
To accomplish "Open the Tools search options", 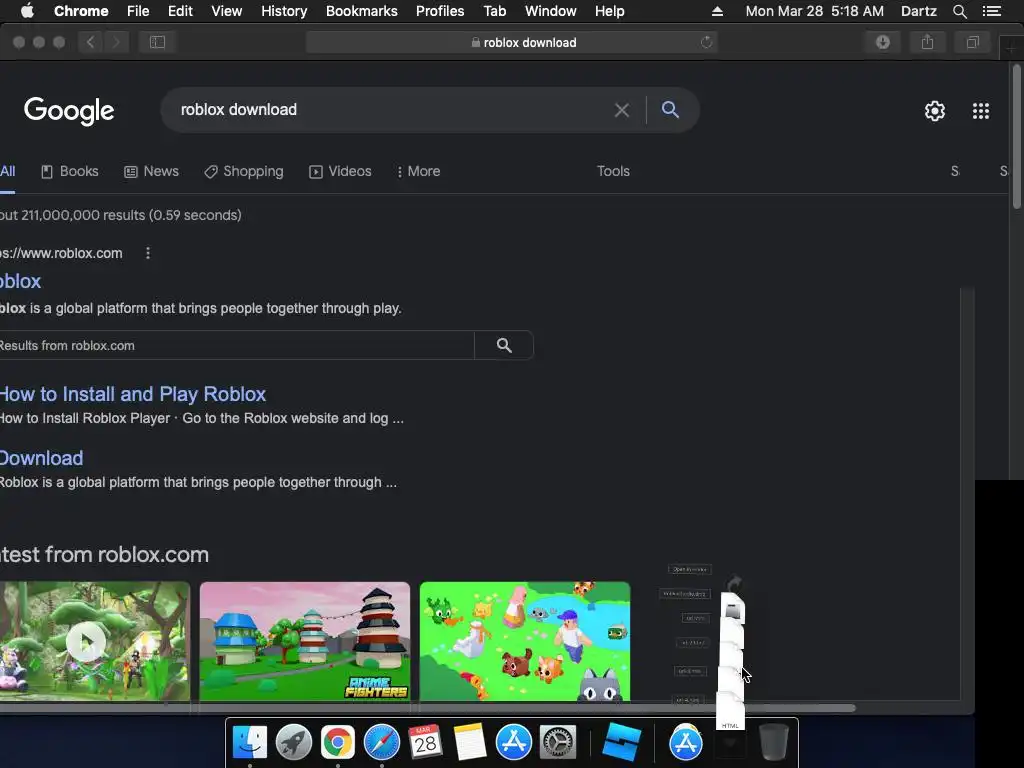I will click(x=613, y=171).
